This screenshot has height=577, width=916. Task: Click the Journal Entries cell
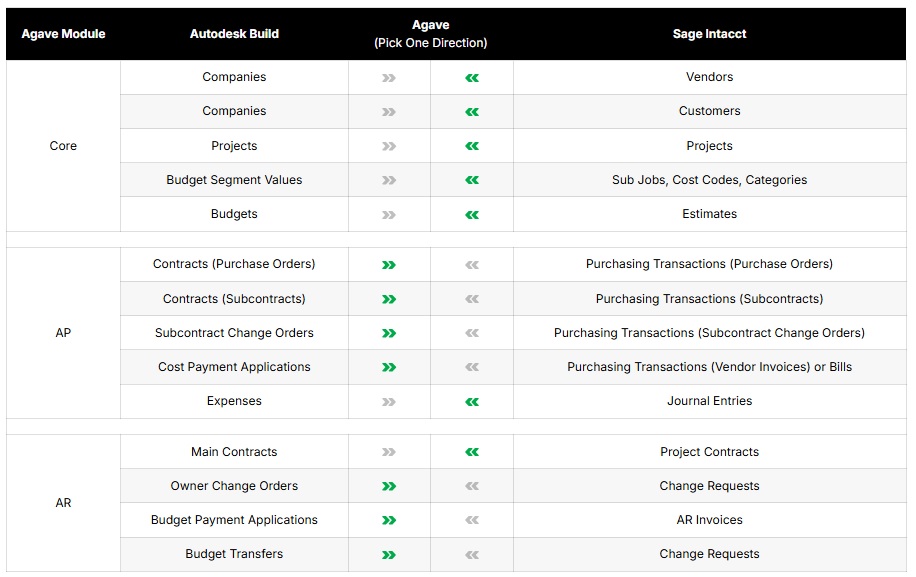pos(709,401)
